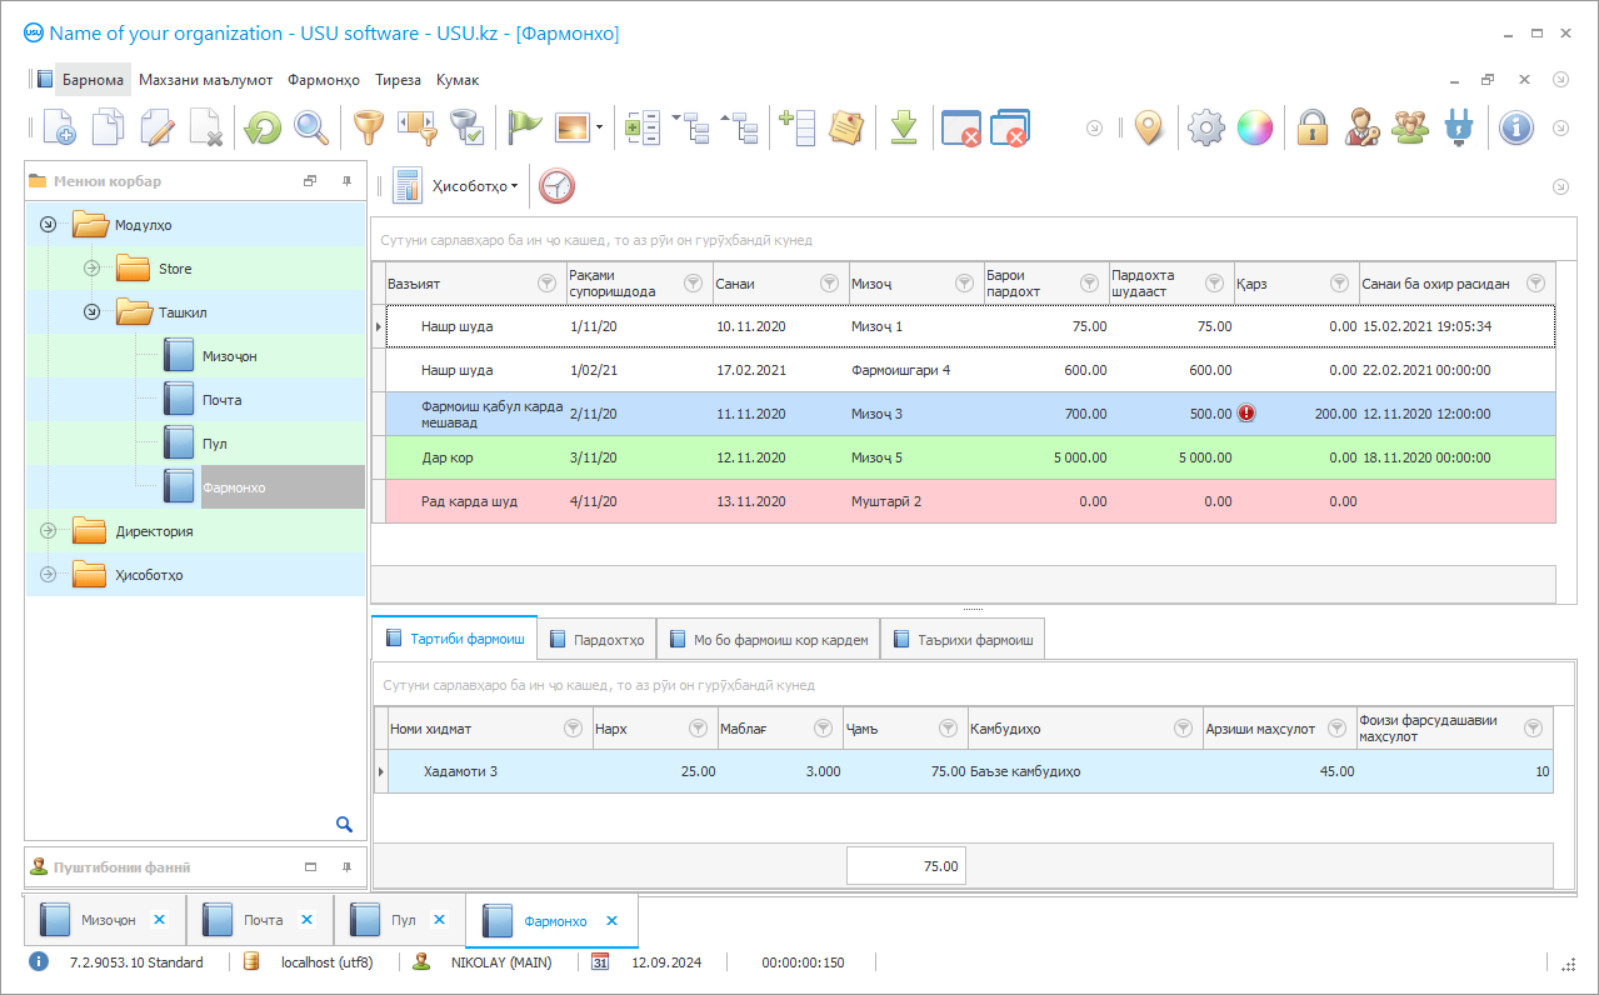Maximize the Пуштибонии фаннӣ panel
Screen dimensions: 1599x995
click(311, 867)
